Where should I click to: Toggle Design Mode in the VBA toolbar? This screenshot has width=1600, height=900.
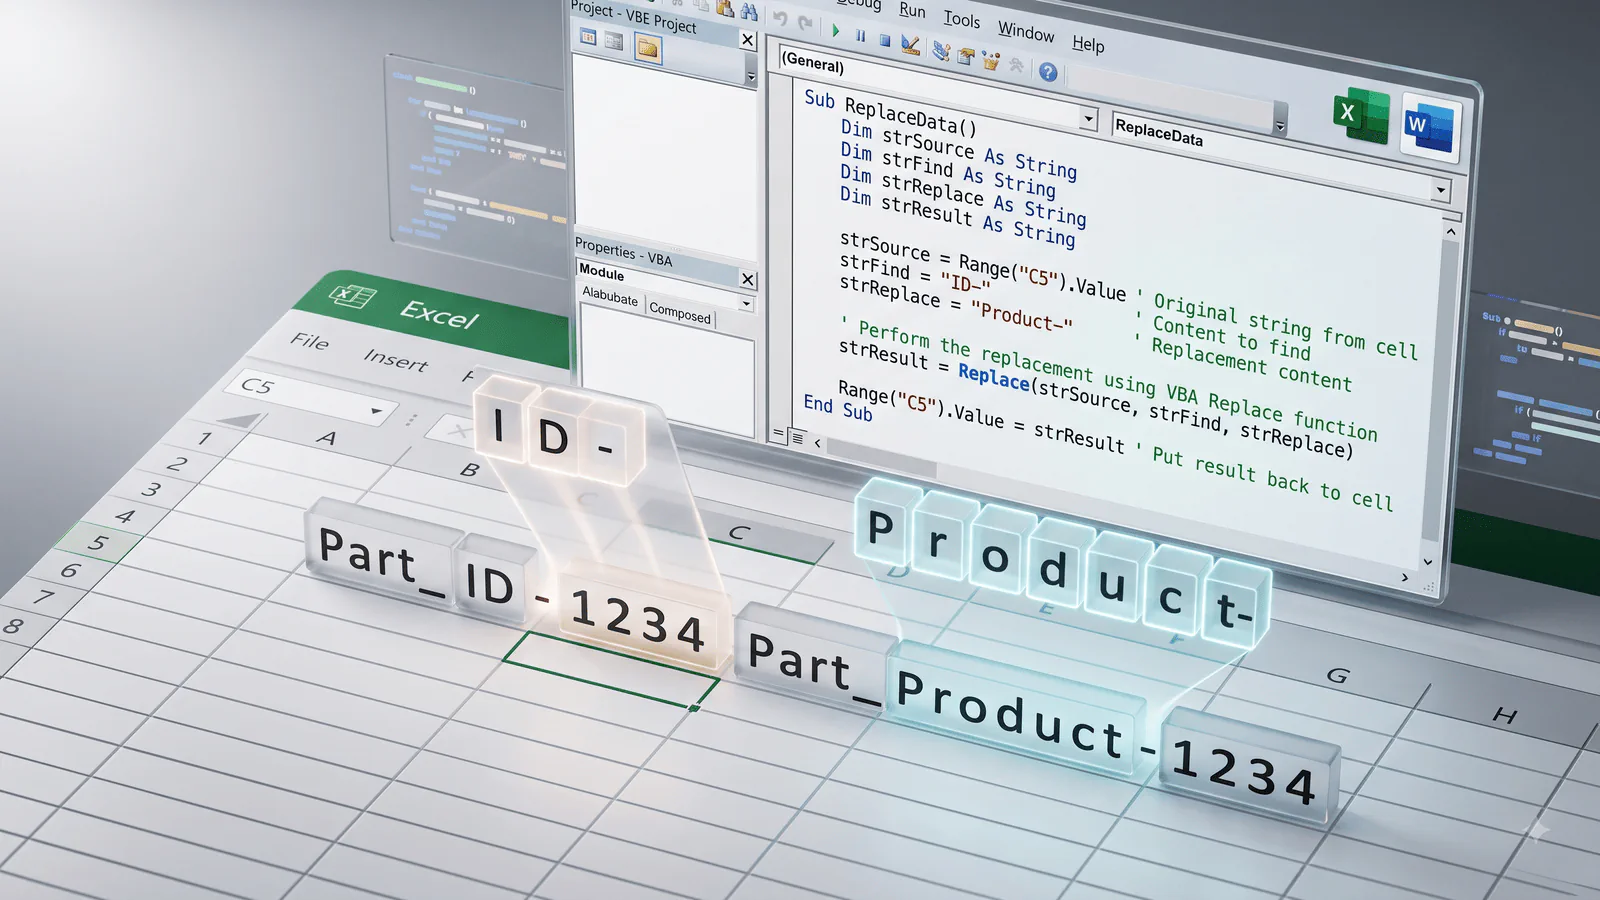(910, 45)
